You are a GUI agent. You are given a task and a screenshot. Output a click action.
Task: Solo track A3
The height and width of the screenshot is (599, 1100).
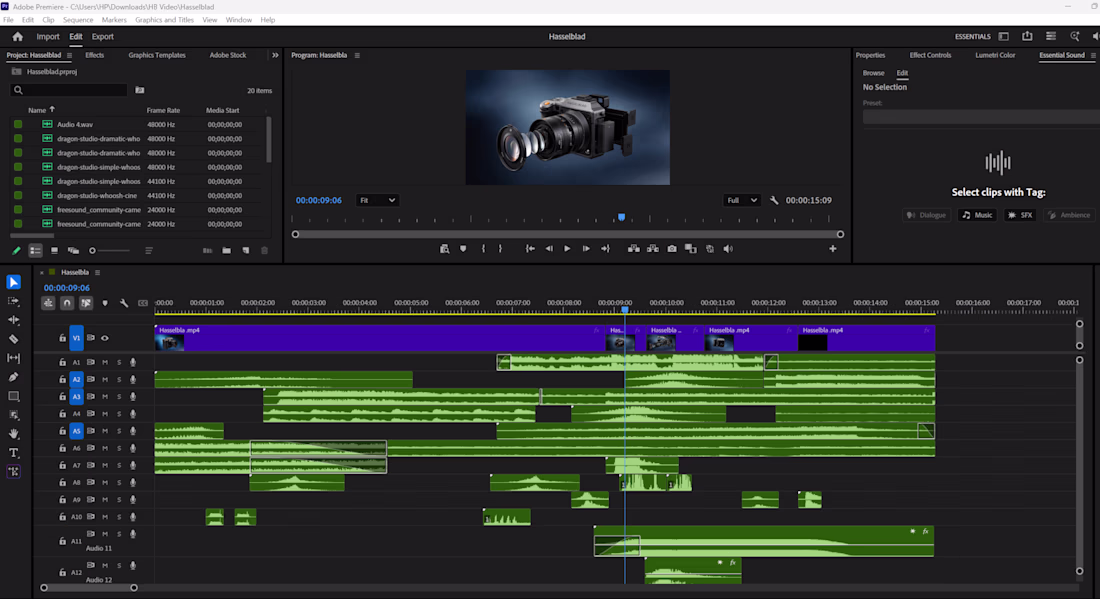click(119, 396)
